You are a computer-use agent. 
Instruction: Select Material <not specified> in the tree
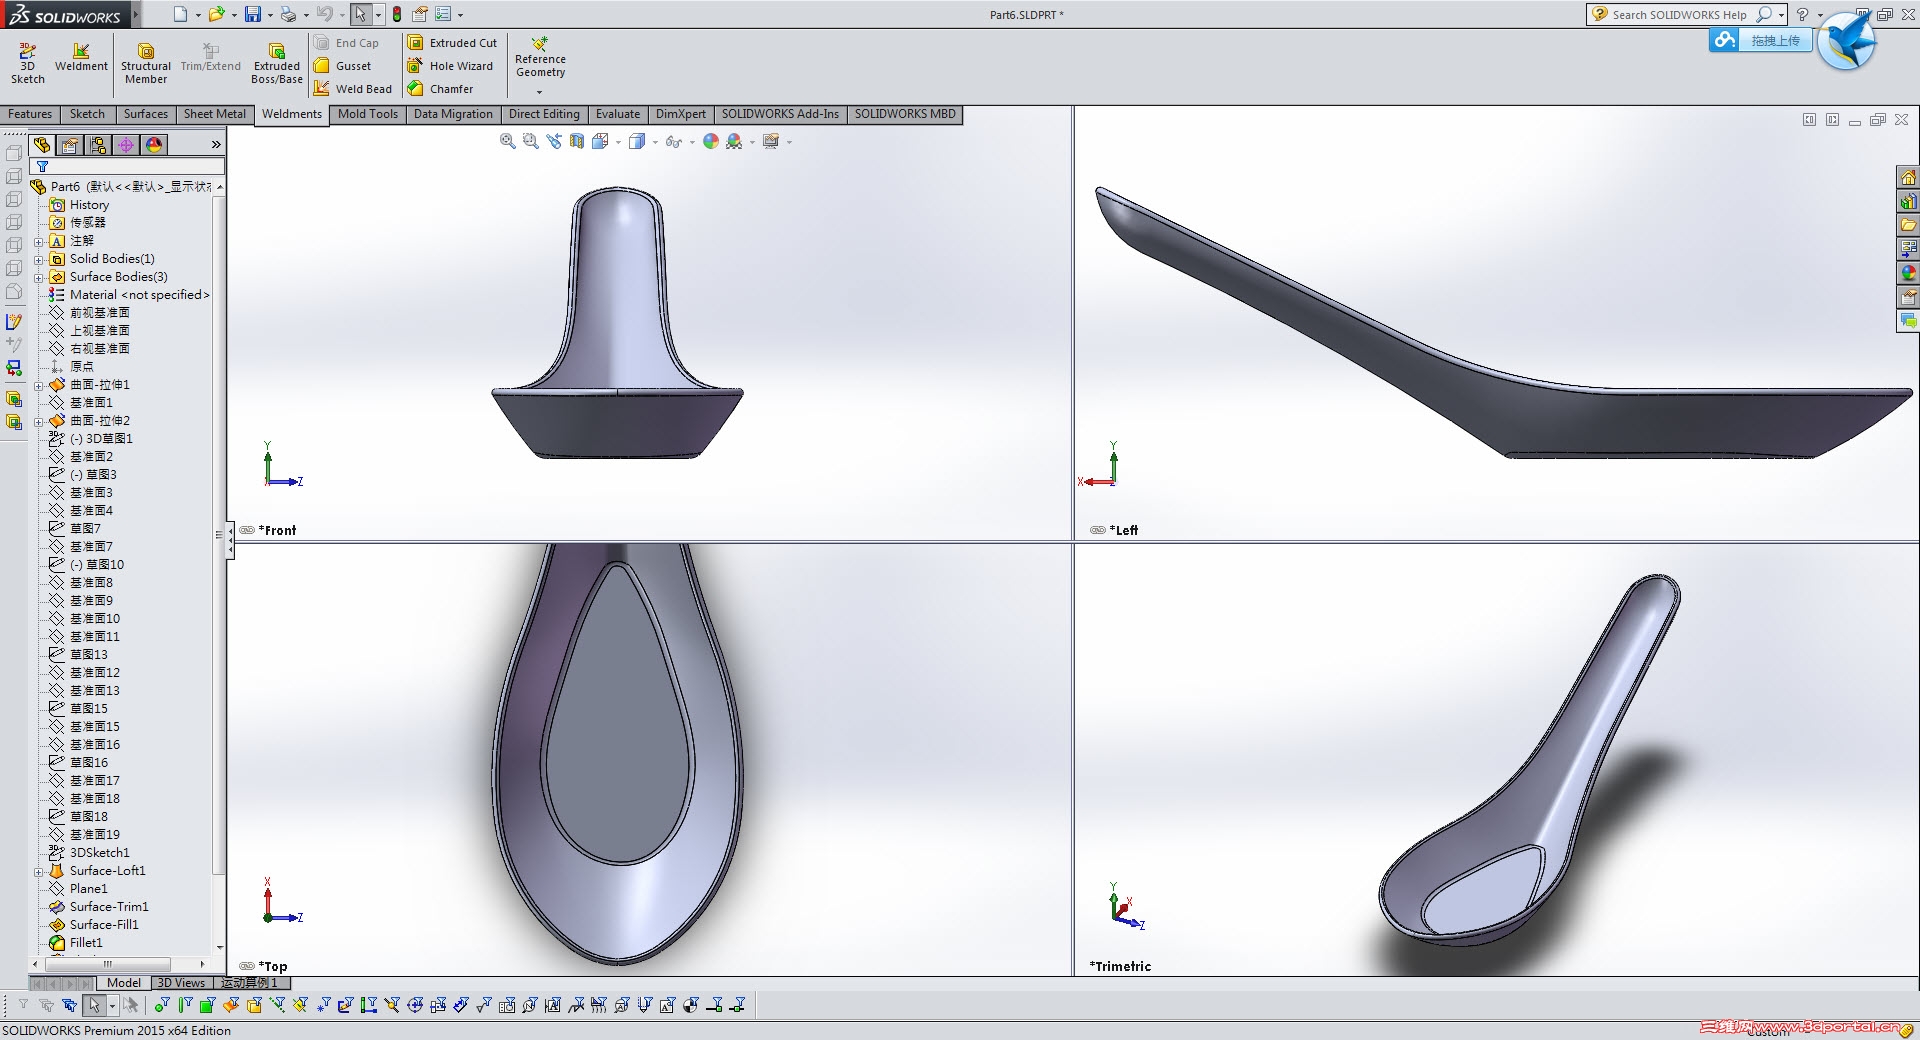point(129,295)
